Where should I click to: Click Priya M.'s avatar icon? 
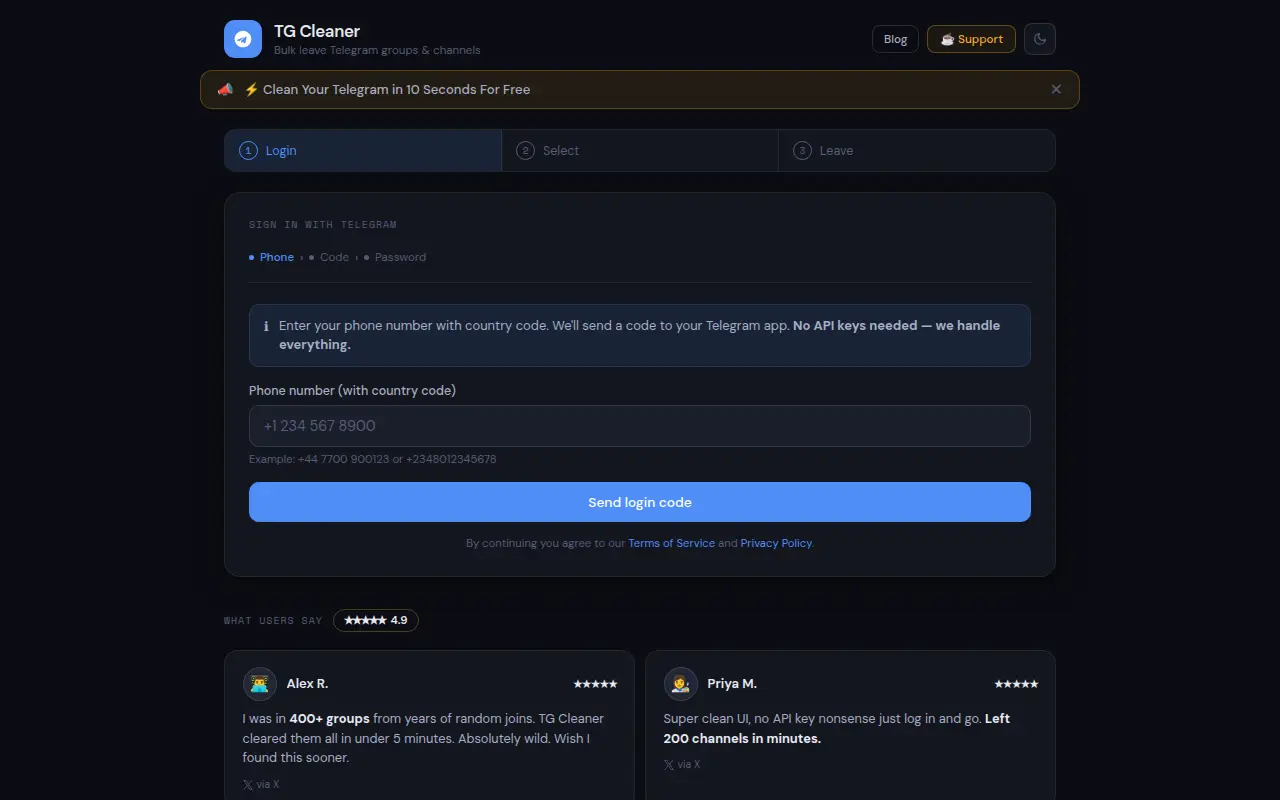(x=681, y=684)
